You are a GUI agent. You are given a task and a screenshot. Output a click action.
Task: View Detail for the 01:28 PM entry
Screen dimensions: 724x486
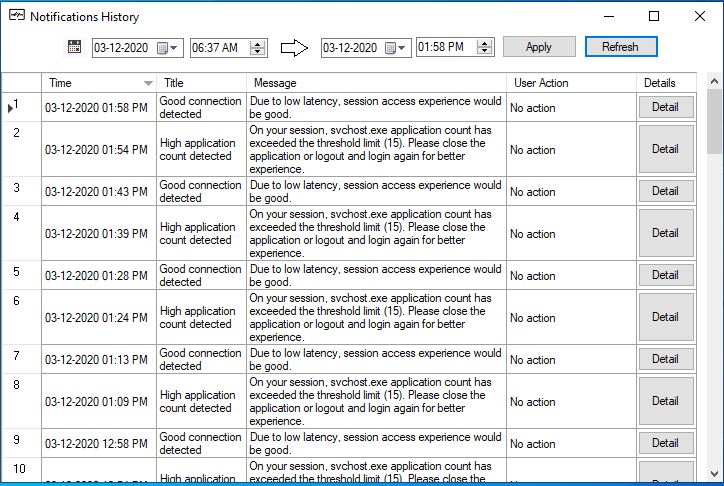[x=665, y=275]
